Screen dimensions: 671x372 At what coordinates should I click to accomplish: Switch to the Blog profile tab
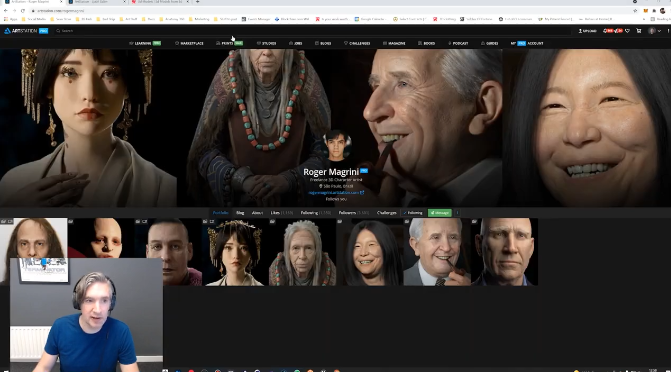pyautogui.click(x=240, y=213)
